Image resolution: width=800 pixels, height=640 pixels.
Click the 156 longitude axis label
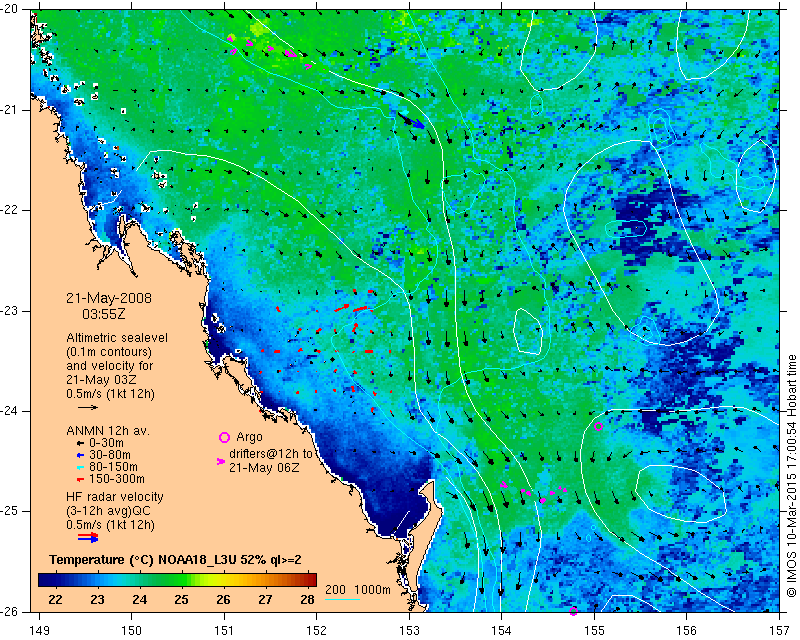point(687,631)
